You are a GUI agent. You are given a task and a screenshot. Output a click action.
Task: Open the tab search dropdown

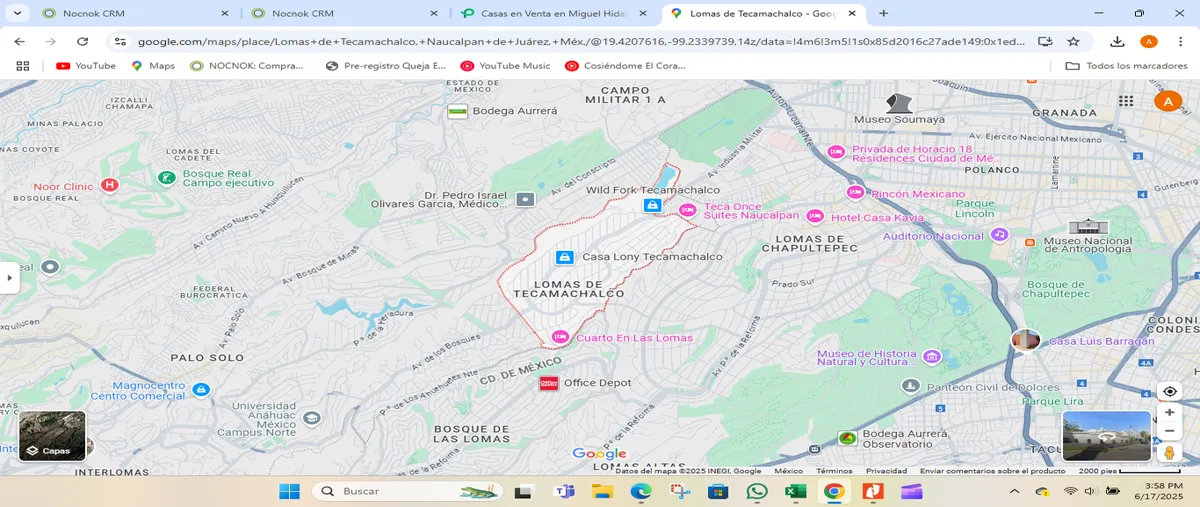point(18,14)
